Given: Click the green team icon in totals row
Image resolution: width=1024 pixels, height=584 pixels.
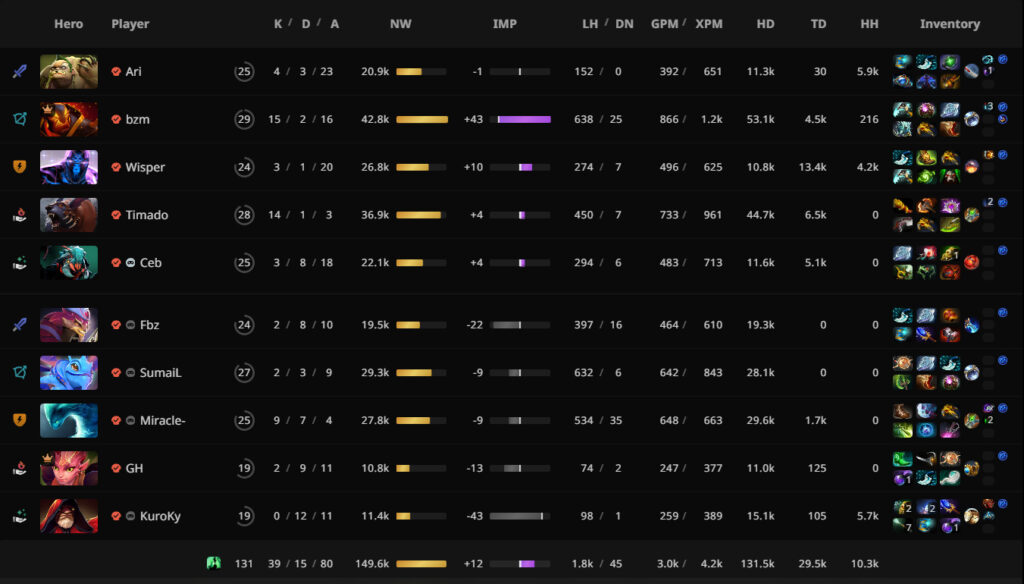Looking at the screenshot, I should click(213, 563).
